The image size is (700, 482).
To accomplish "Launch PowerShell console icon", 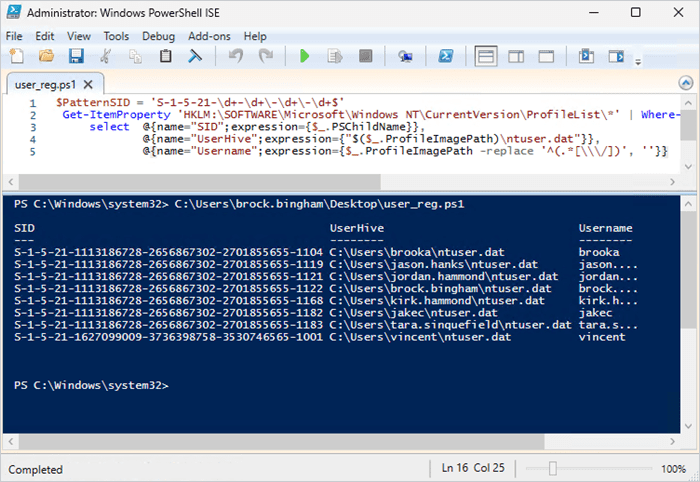I will [446, 56].
